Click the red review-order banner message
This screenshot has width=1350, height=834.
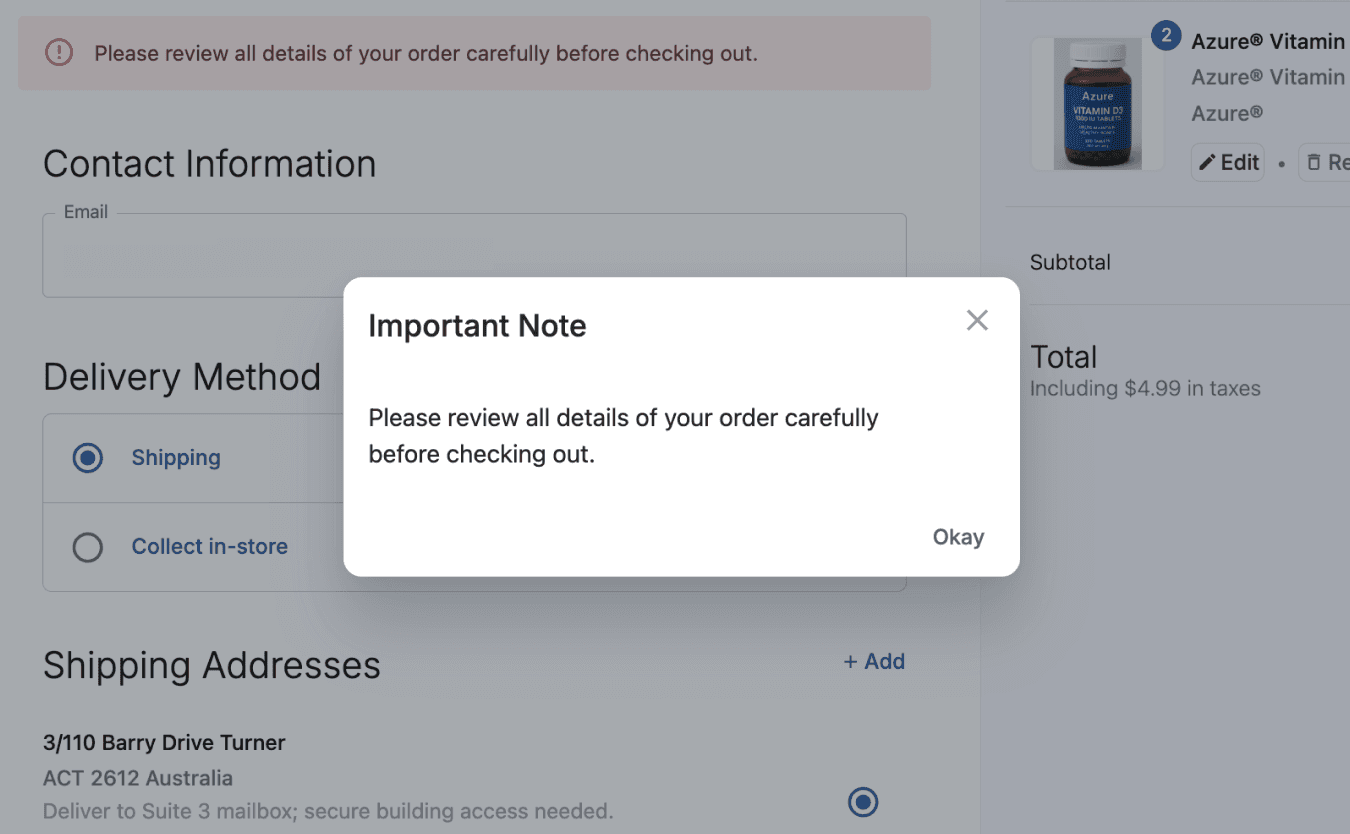point(426,53)
